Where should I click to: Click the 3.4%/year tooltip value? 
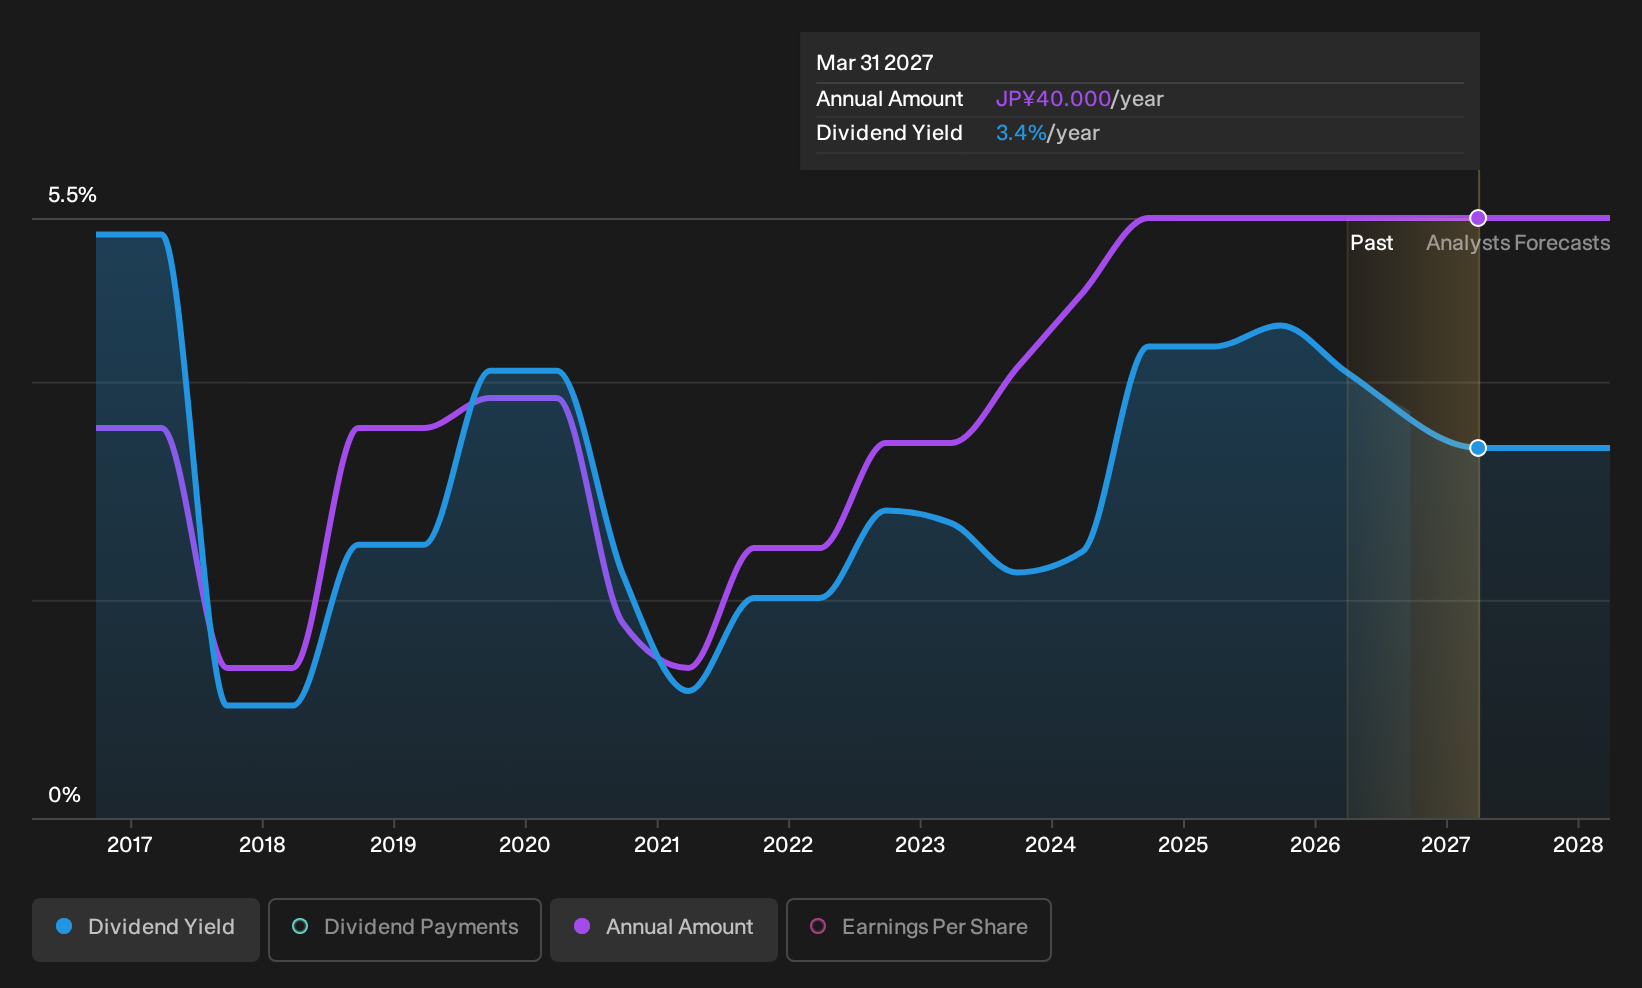tap(1048, 133)
